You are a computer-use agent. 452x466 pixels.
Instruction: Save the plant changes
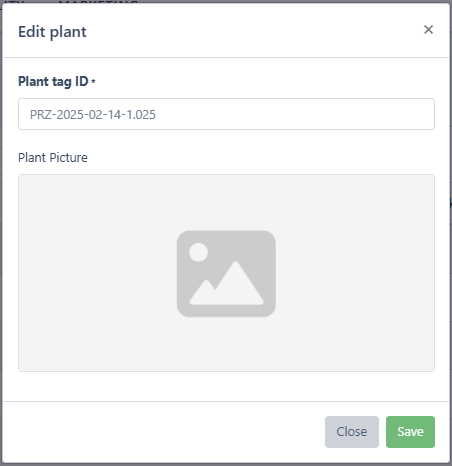pos(410,432)
